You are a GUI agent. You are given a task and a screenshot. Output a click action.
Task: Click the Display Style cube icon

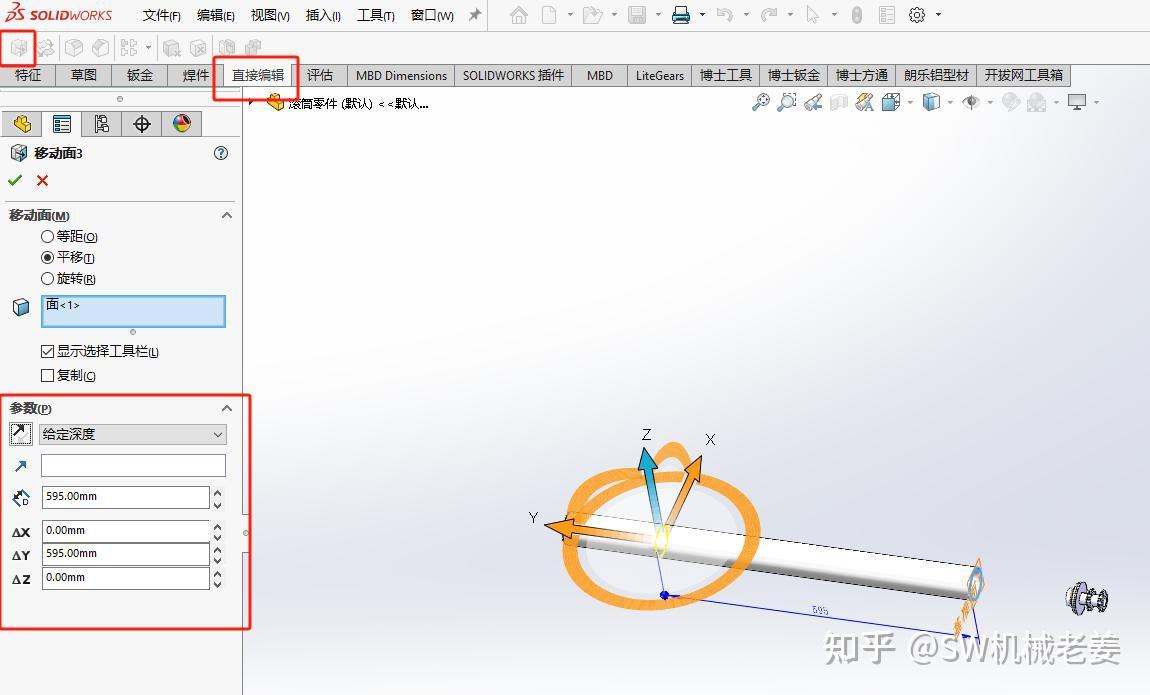pyautogui.click(x=932, y=102)
